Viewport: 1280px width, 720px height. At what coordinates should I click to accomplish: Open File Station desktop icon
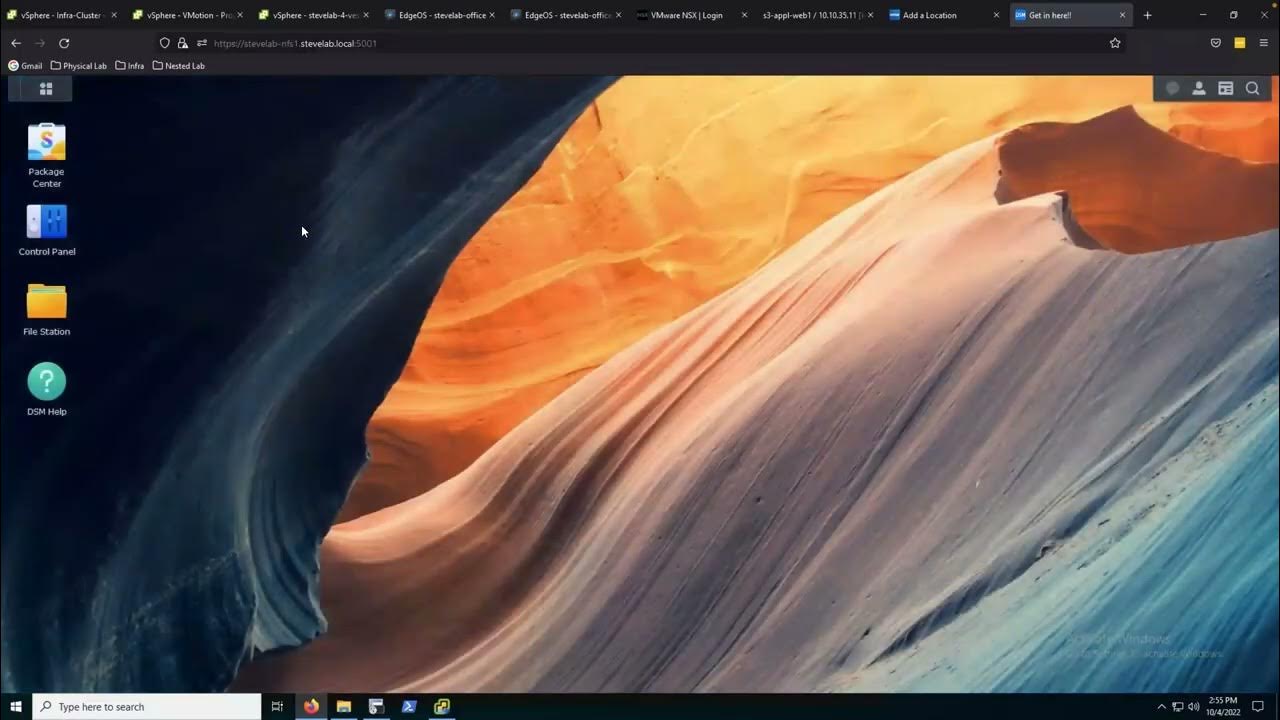[47, 310]
